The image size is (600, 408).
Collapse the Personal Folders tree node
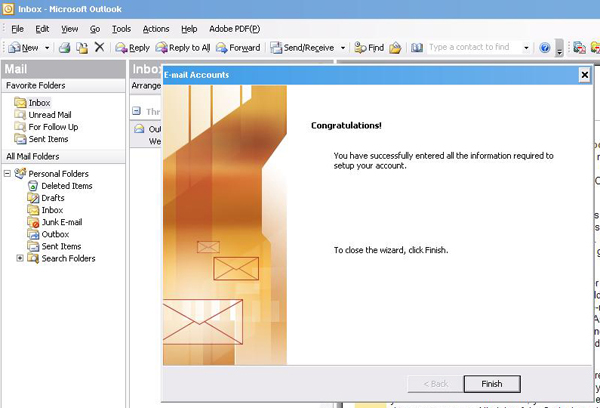click(x=7, y=173)
